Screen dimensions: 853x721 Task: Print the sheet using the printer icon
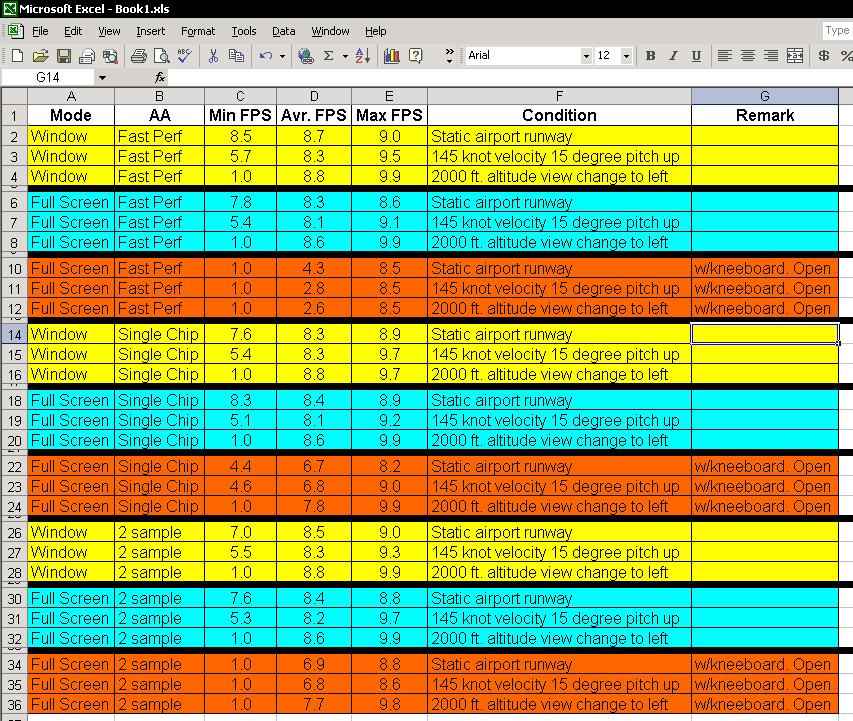[x=139, y=56]
